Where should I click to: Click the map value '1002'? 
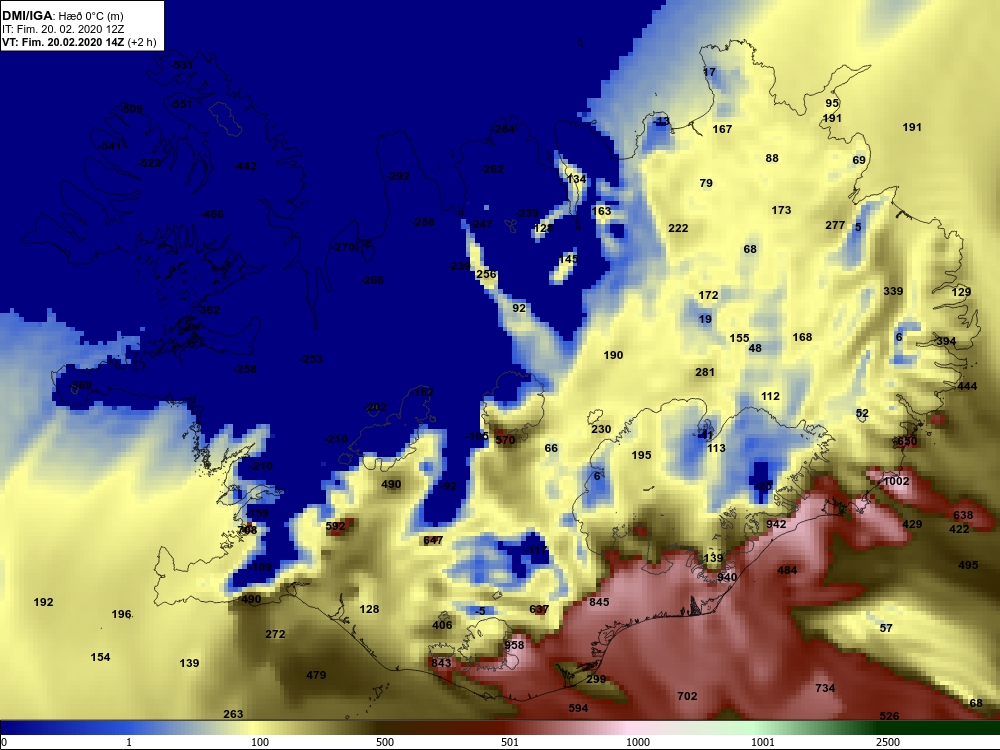[x=896, y=481]
